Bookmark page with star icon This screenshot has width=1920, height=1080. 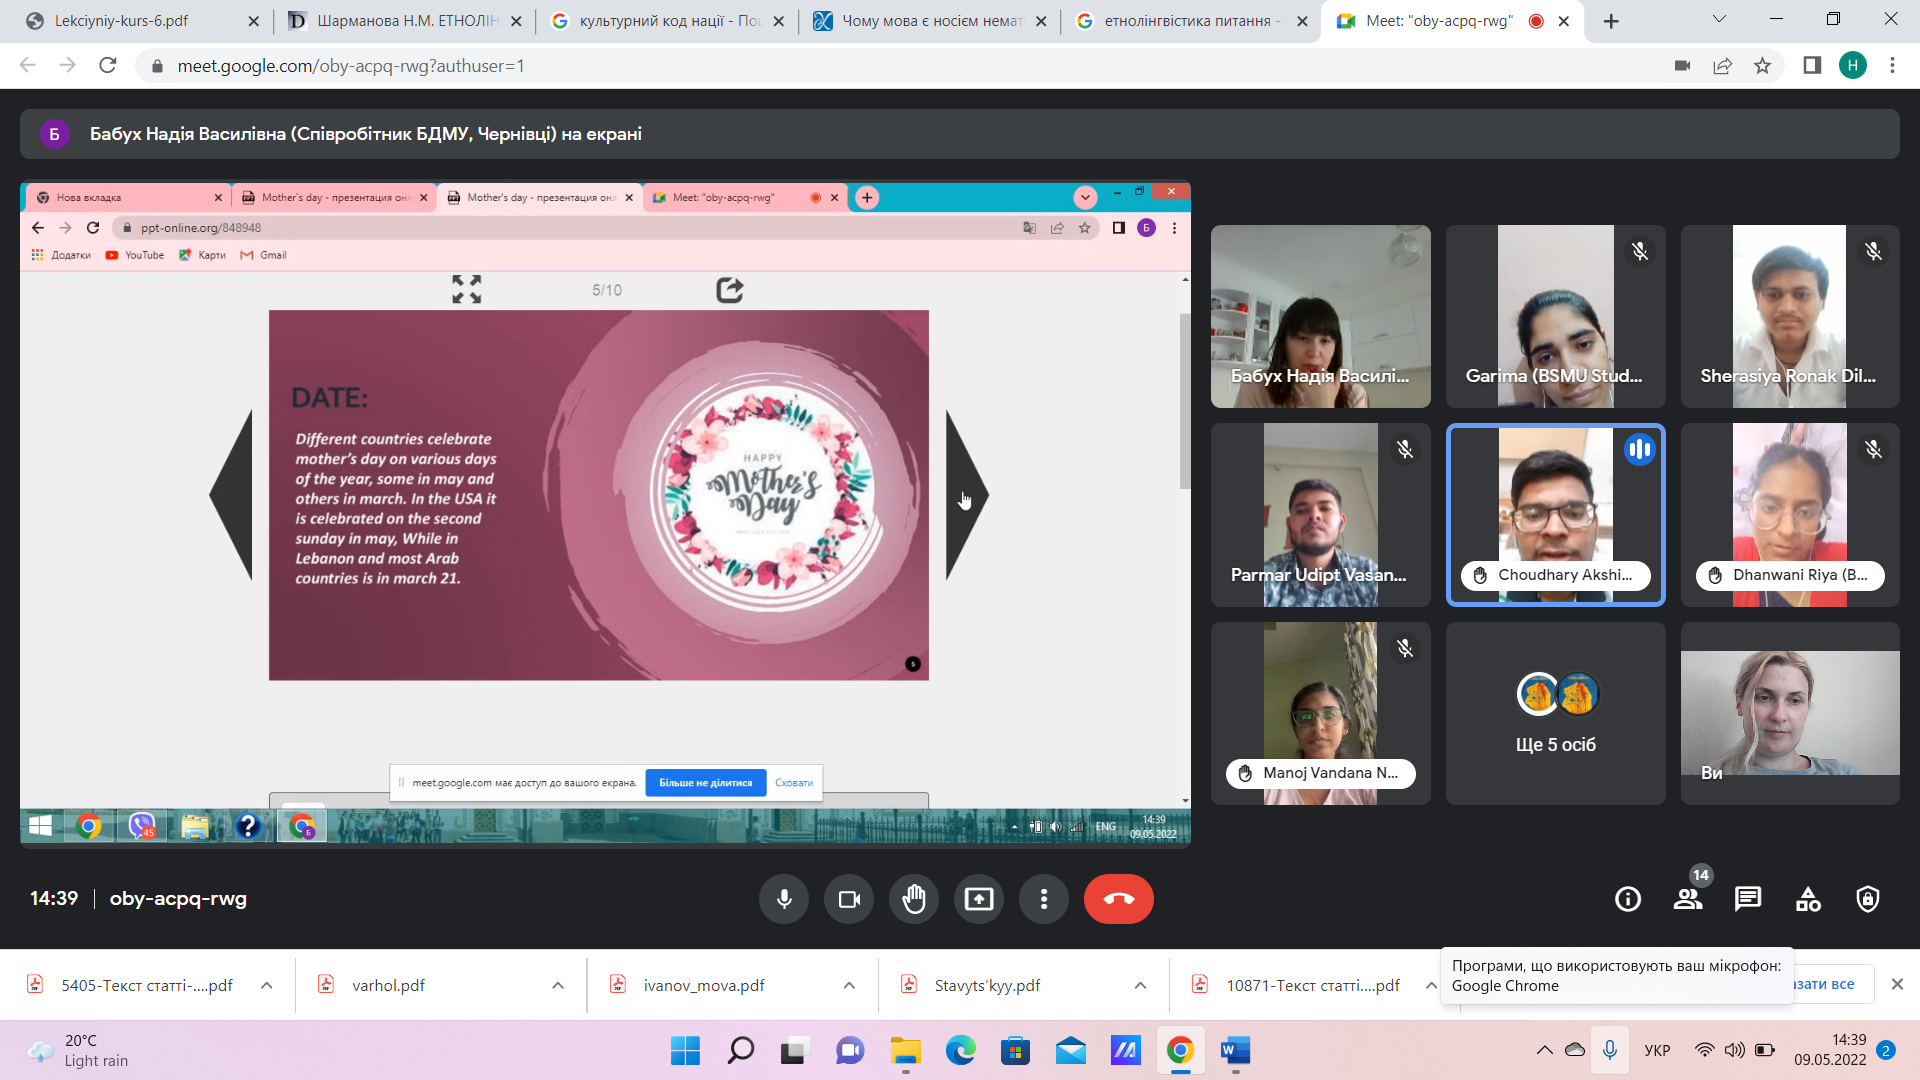(1762, 66)
